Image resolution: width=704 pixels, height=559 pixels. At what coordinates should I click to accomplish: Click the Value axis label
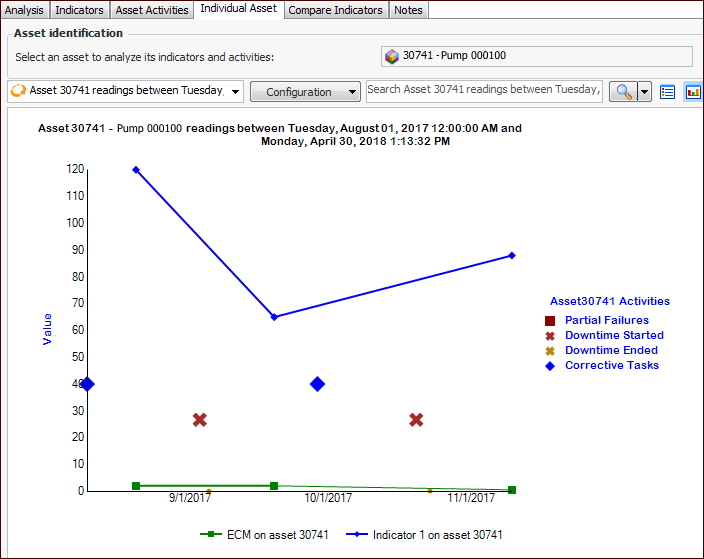[47, 329]
